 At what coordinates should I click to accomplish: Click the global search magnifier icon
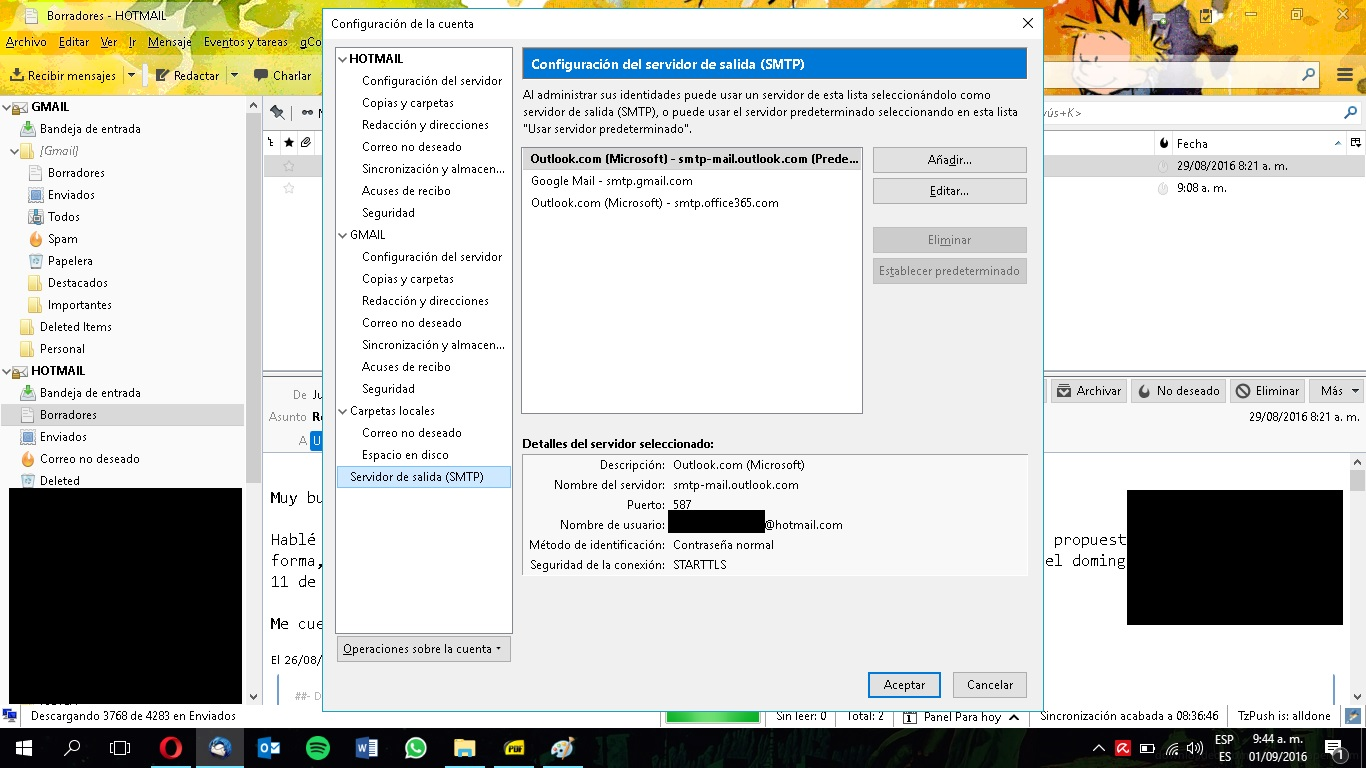point(1308,75)
